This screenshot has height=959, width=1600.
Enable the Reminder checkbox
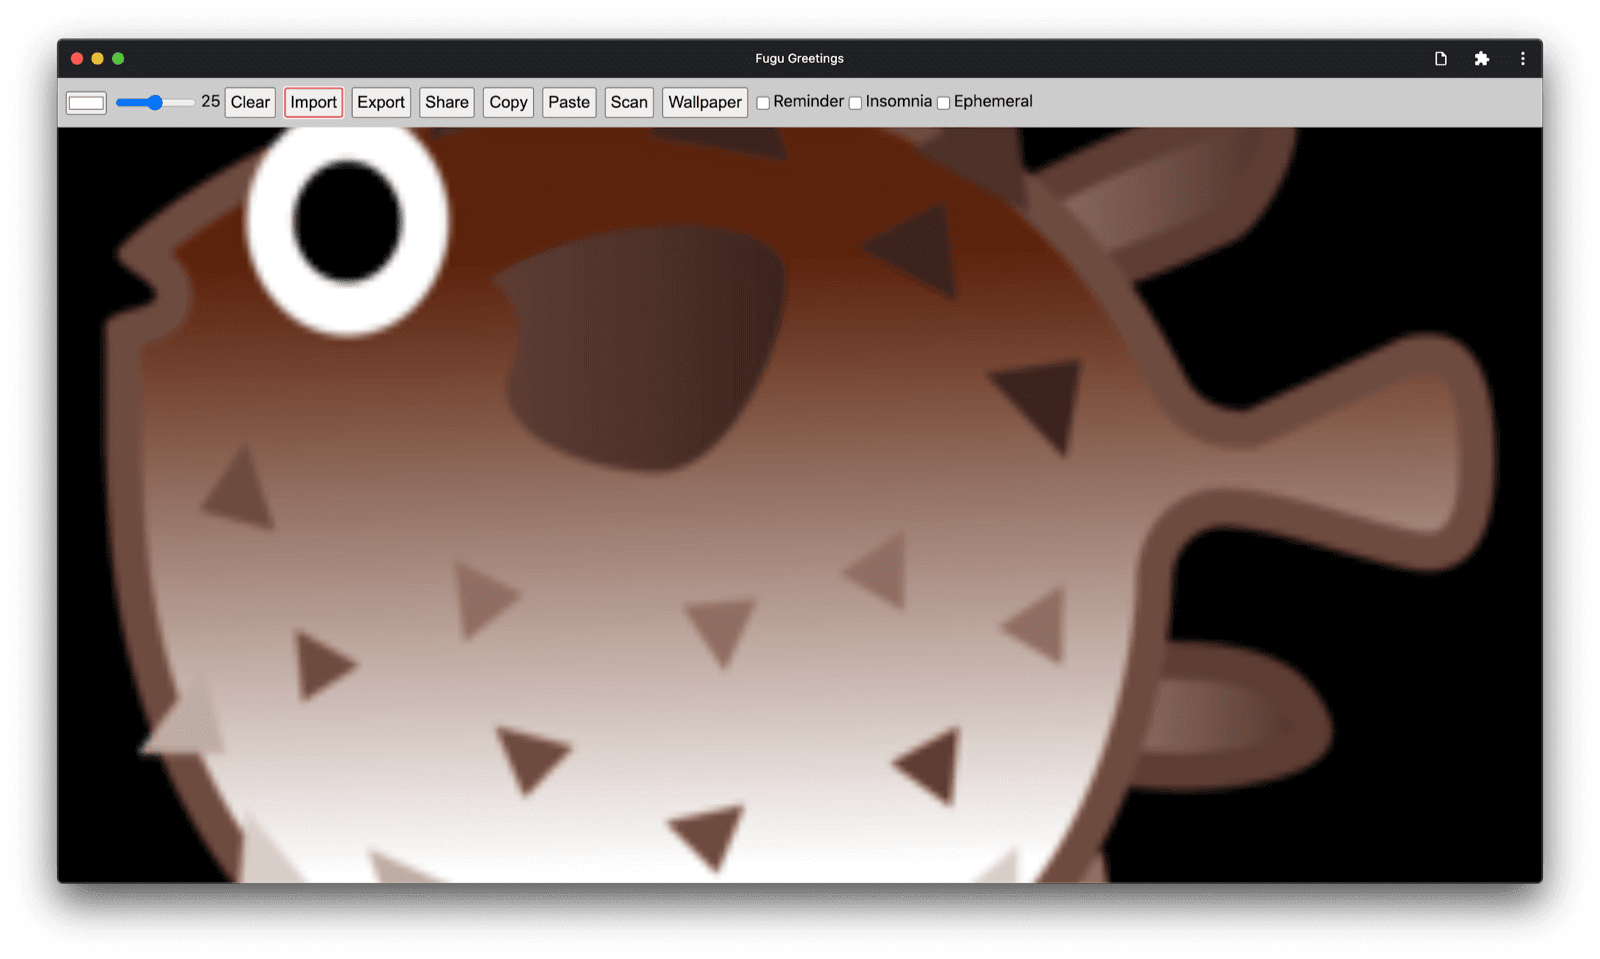point(762,102)
